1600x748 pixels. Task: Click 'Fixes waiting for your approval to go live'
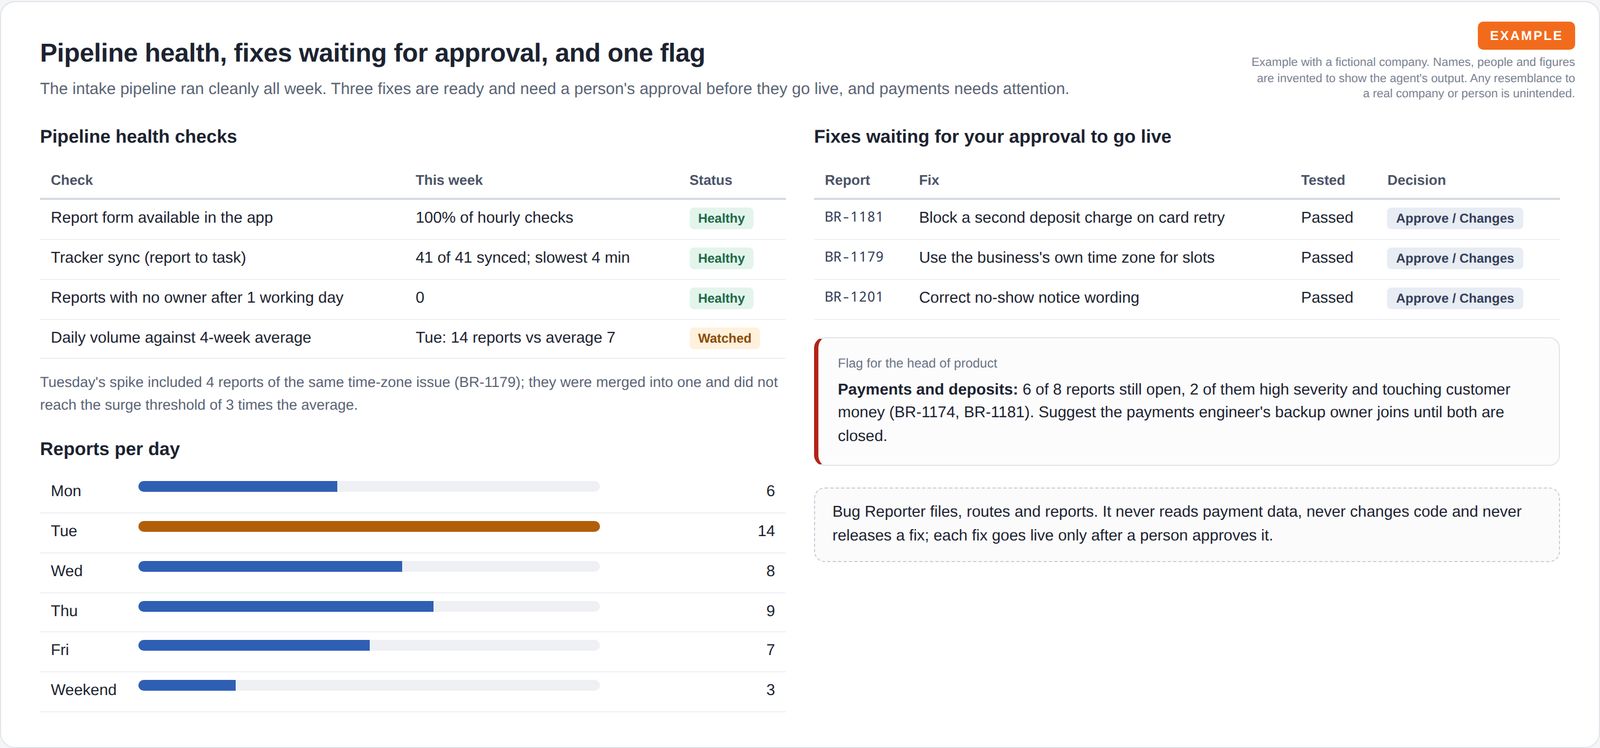click(x=992, y=136)
